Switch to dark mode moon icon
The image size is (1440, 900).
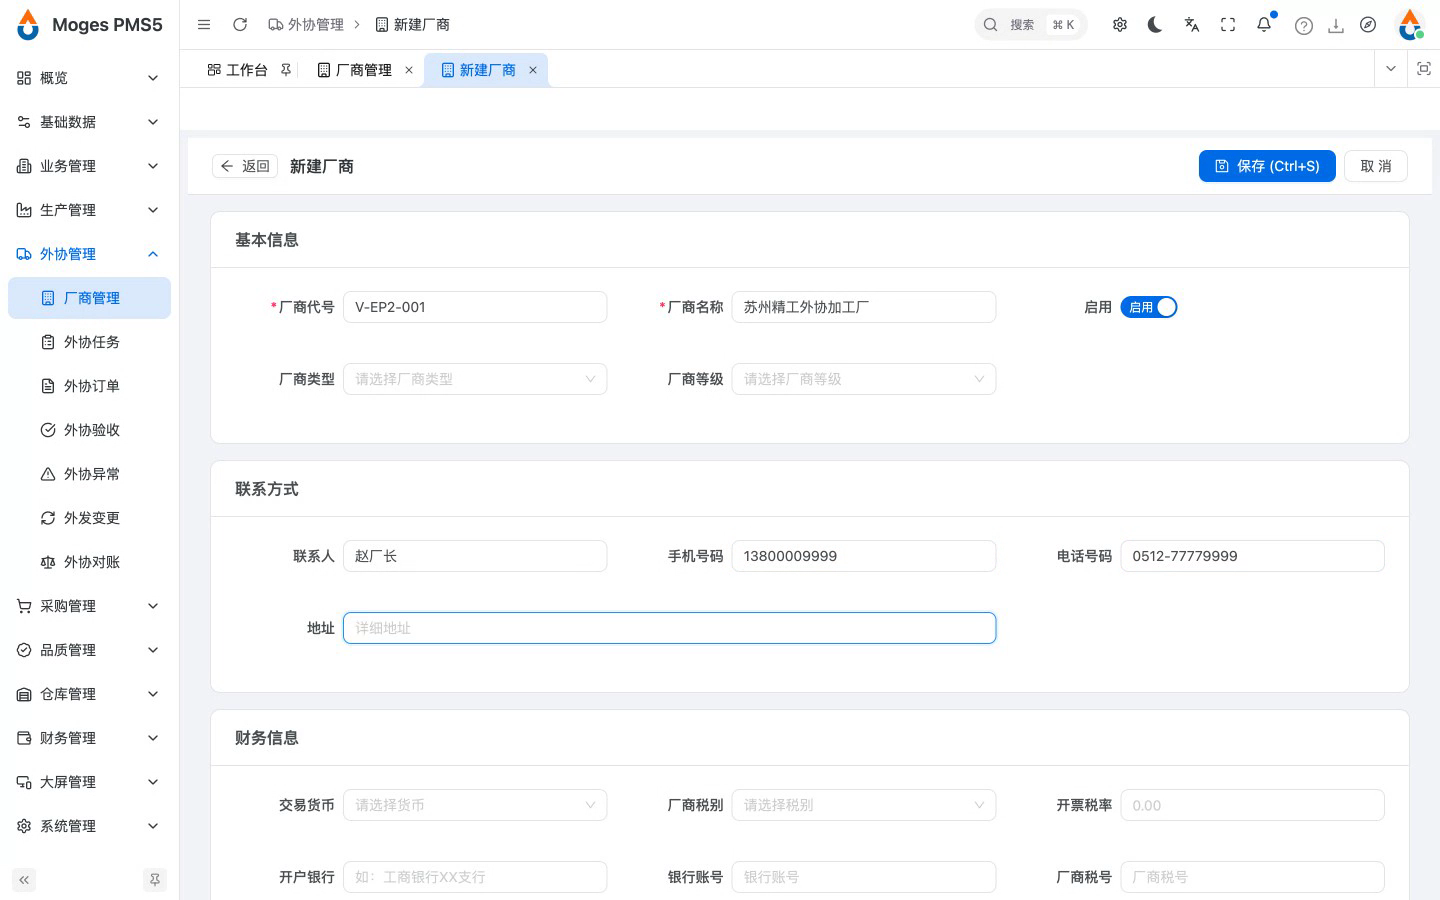(x=1155, y=25)
